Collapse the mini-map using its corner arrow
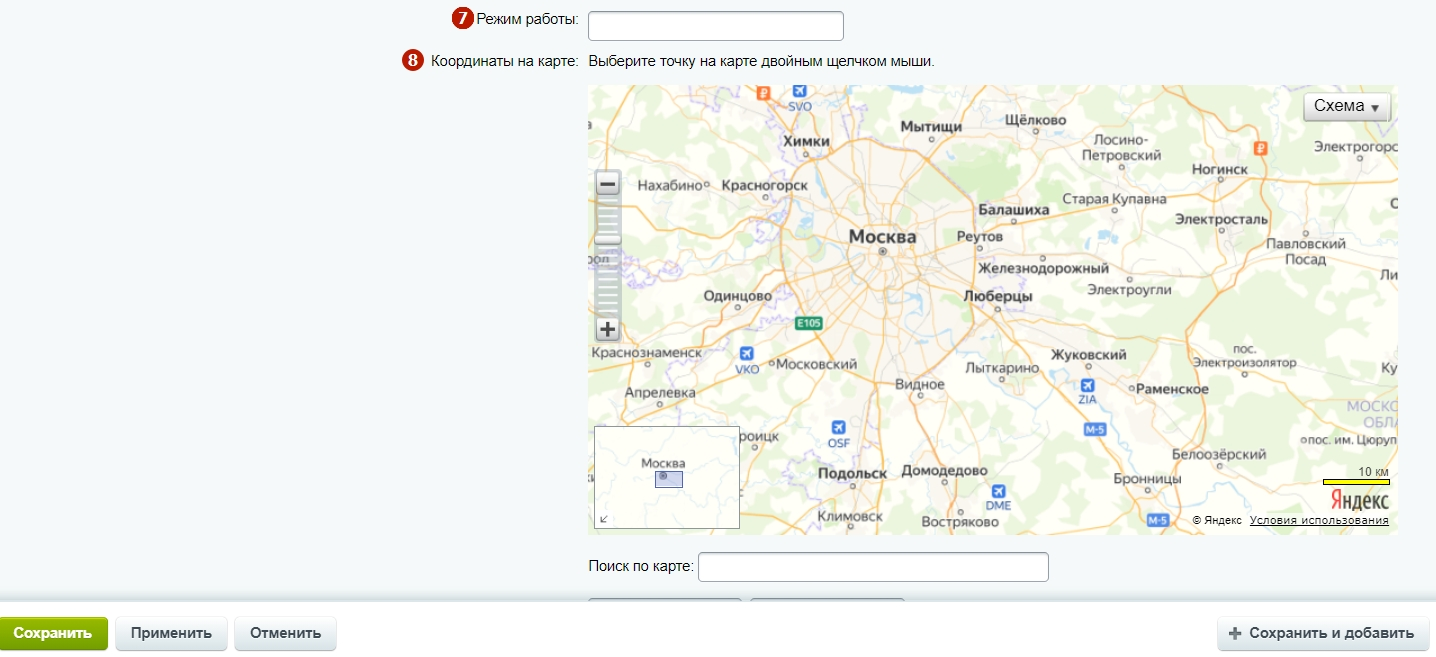 603,519
